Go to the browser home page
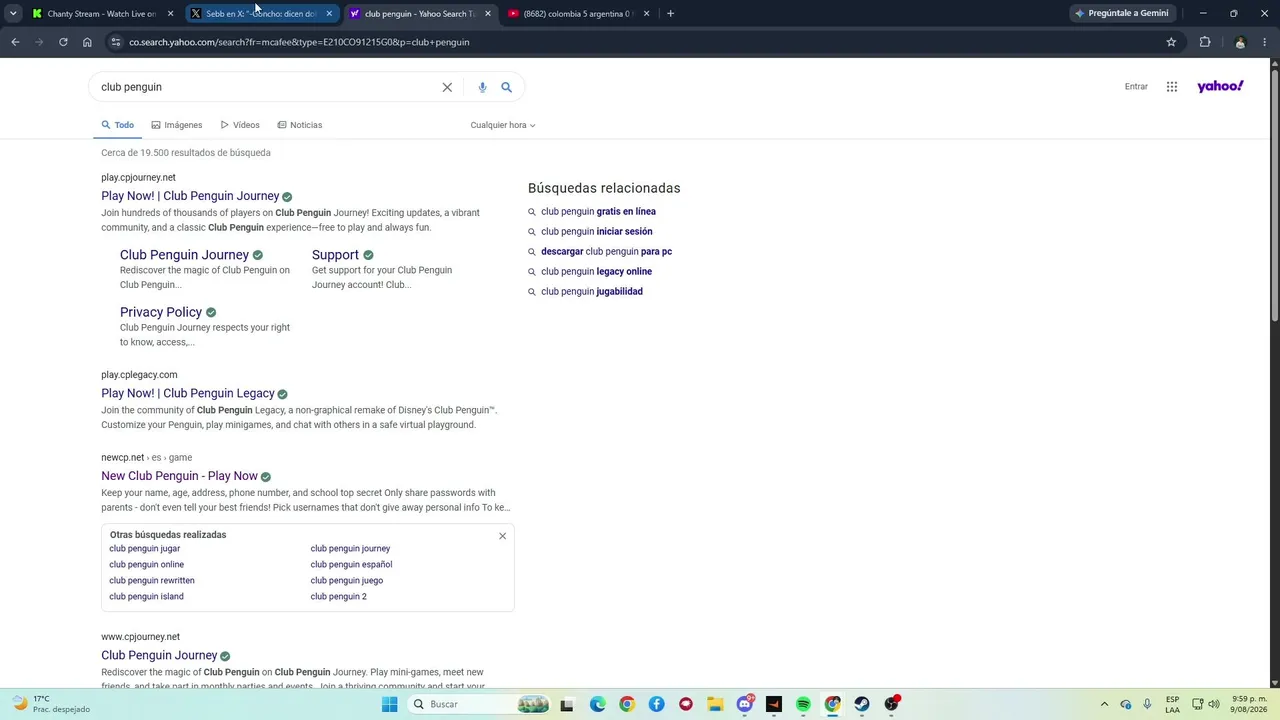1280x720 pixels. [87, 42]
